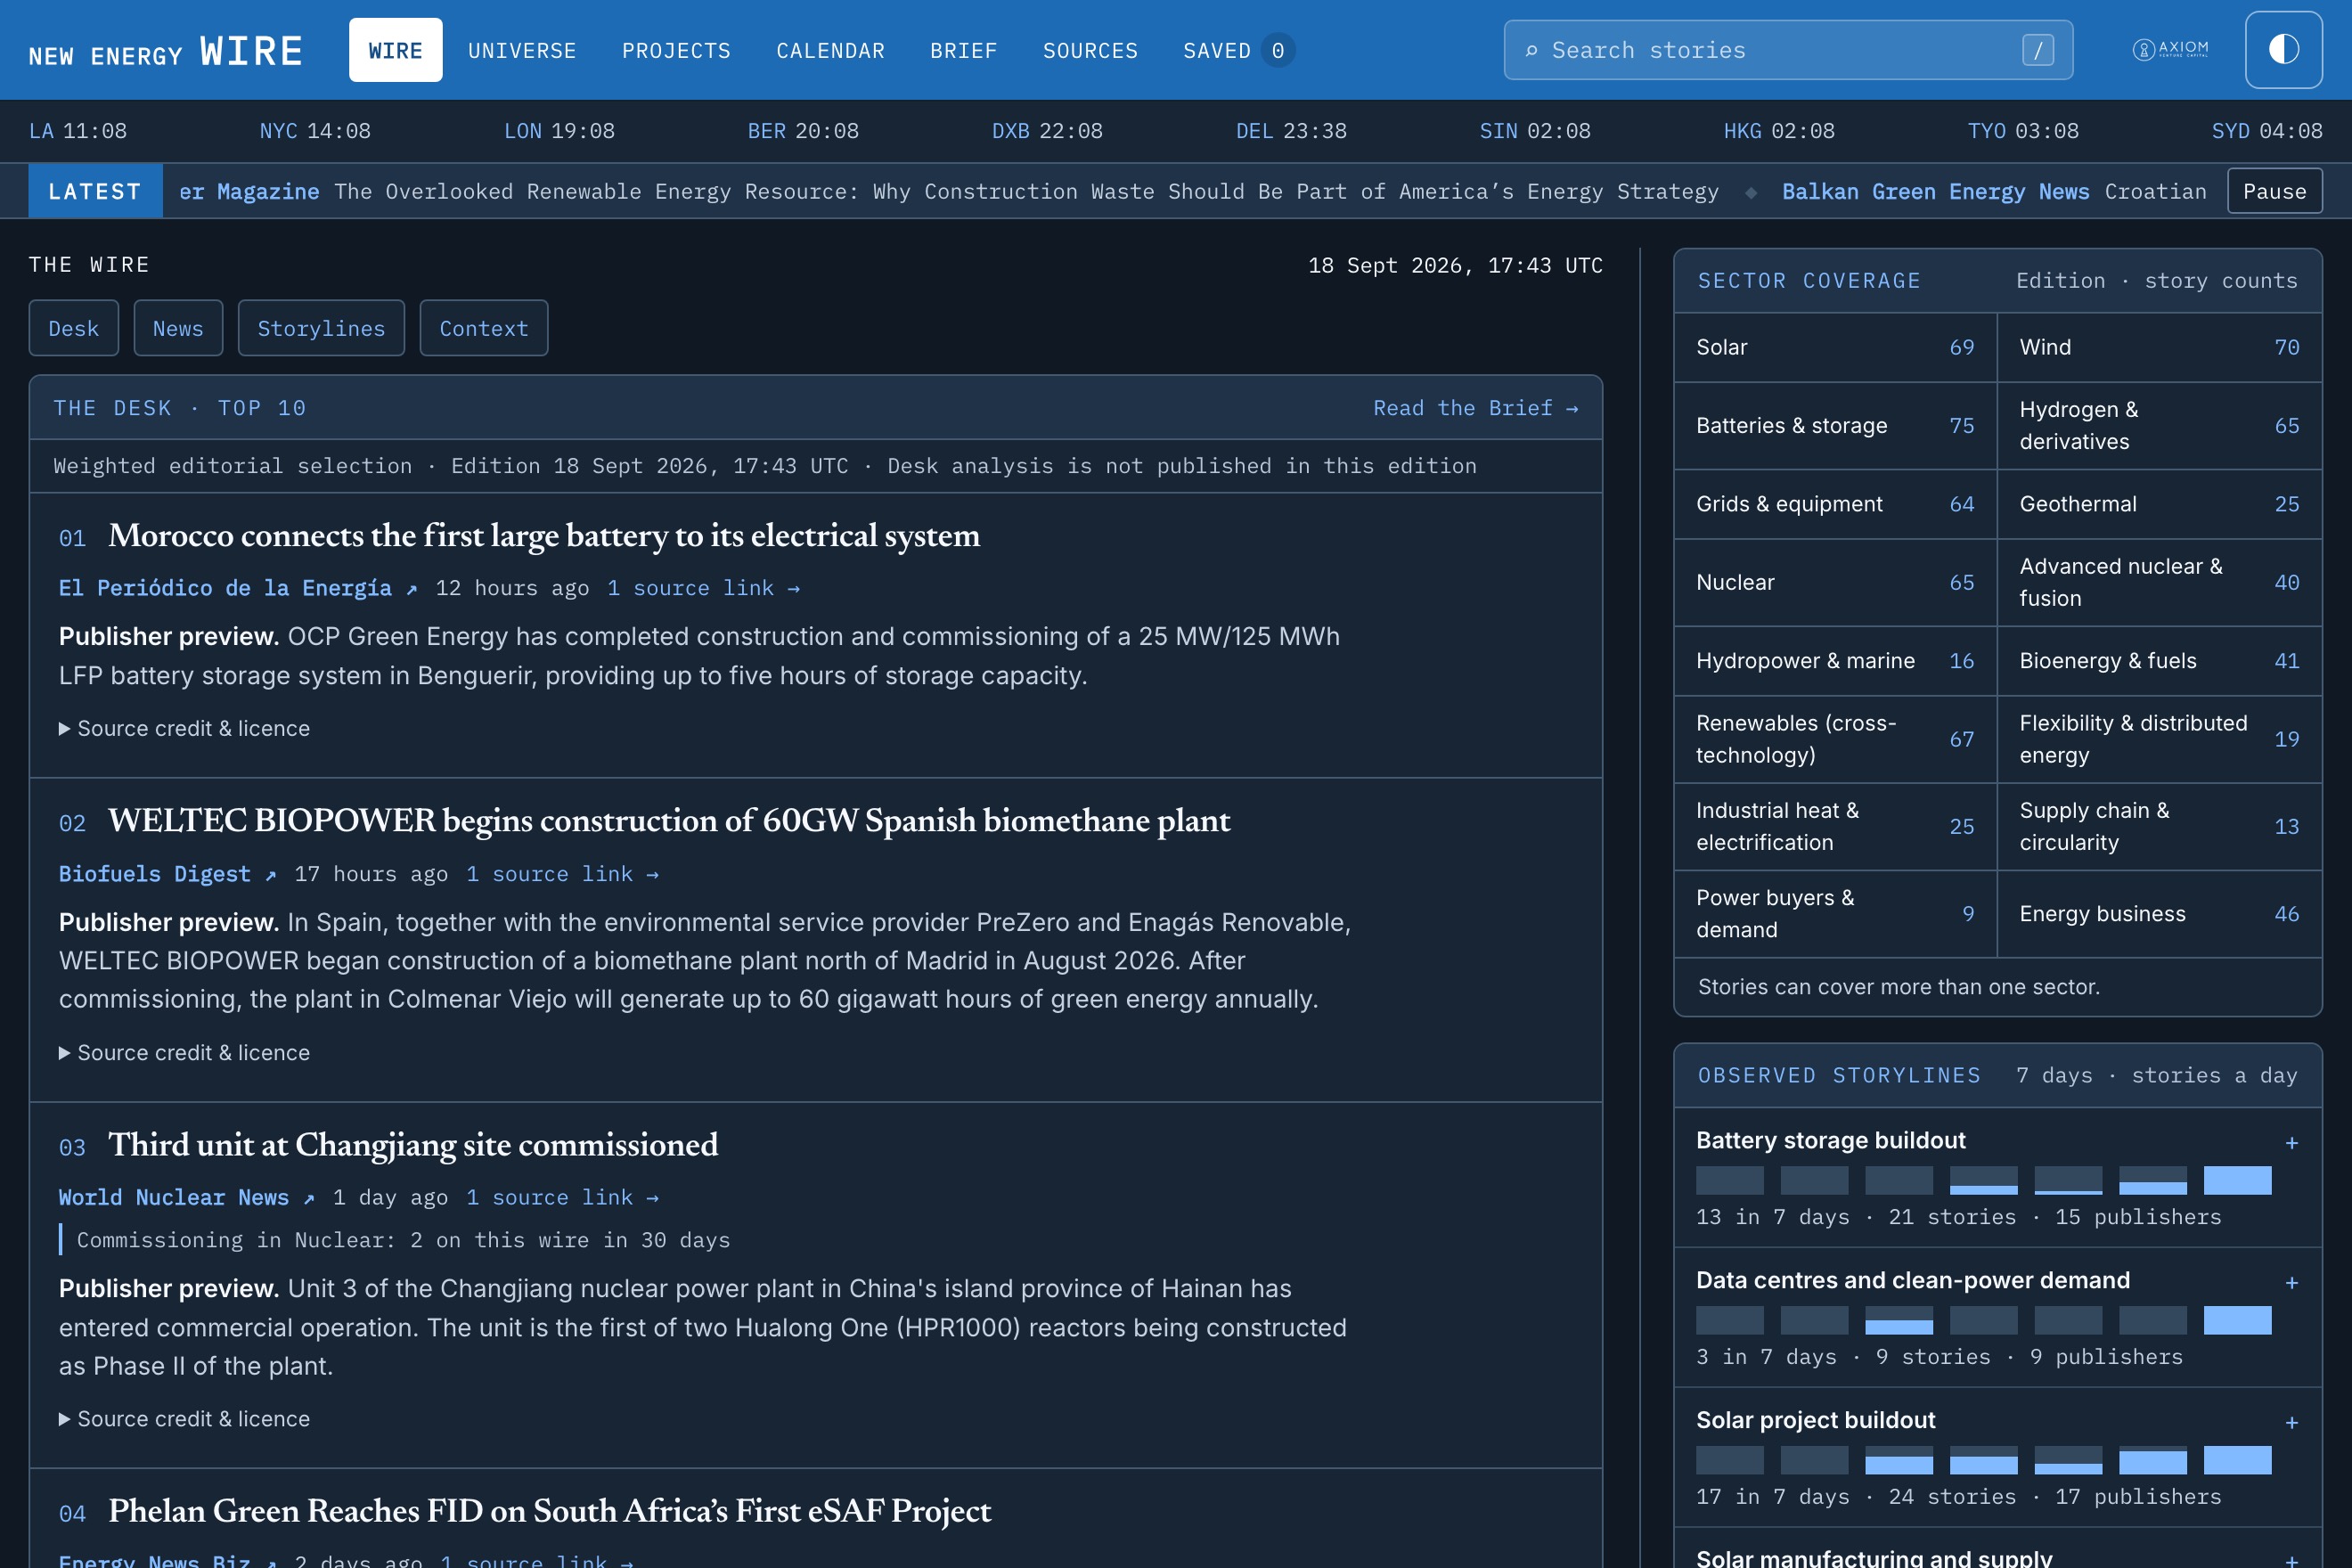2352x1568 pixels.
Task: Click the TYO 03:08 clock
Action: click(2023, 131)
